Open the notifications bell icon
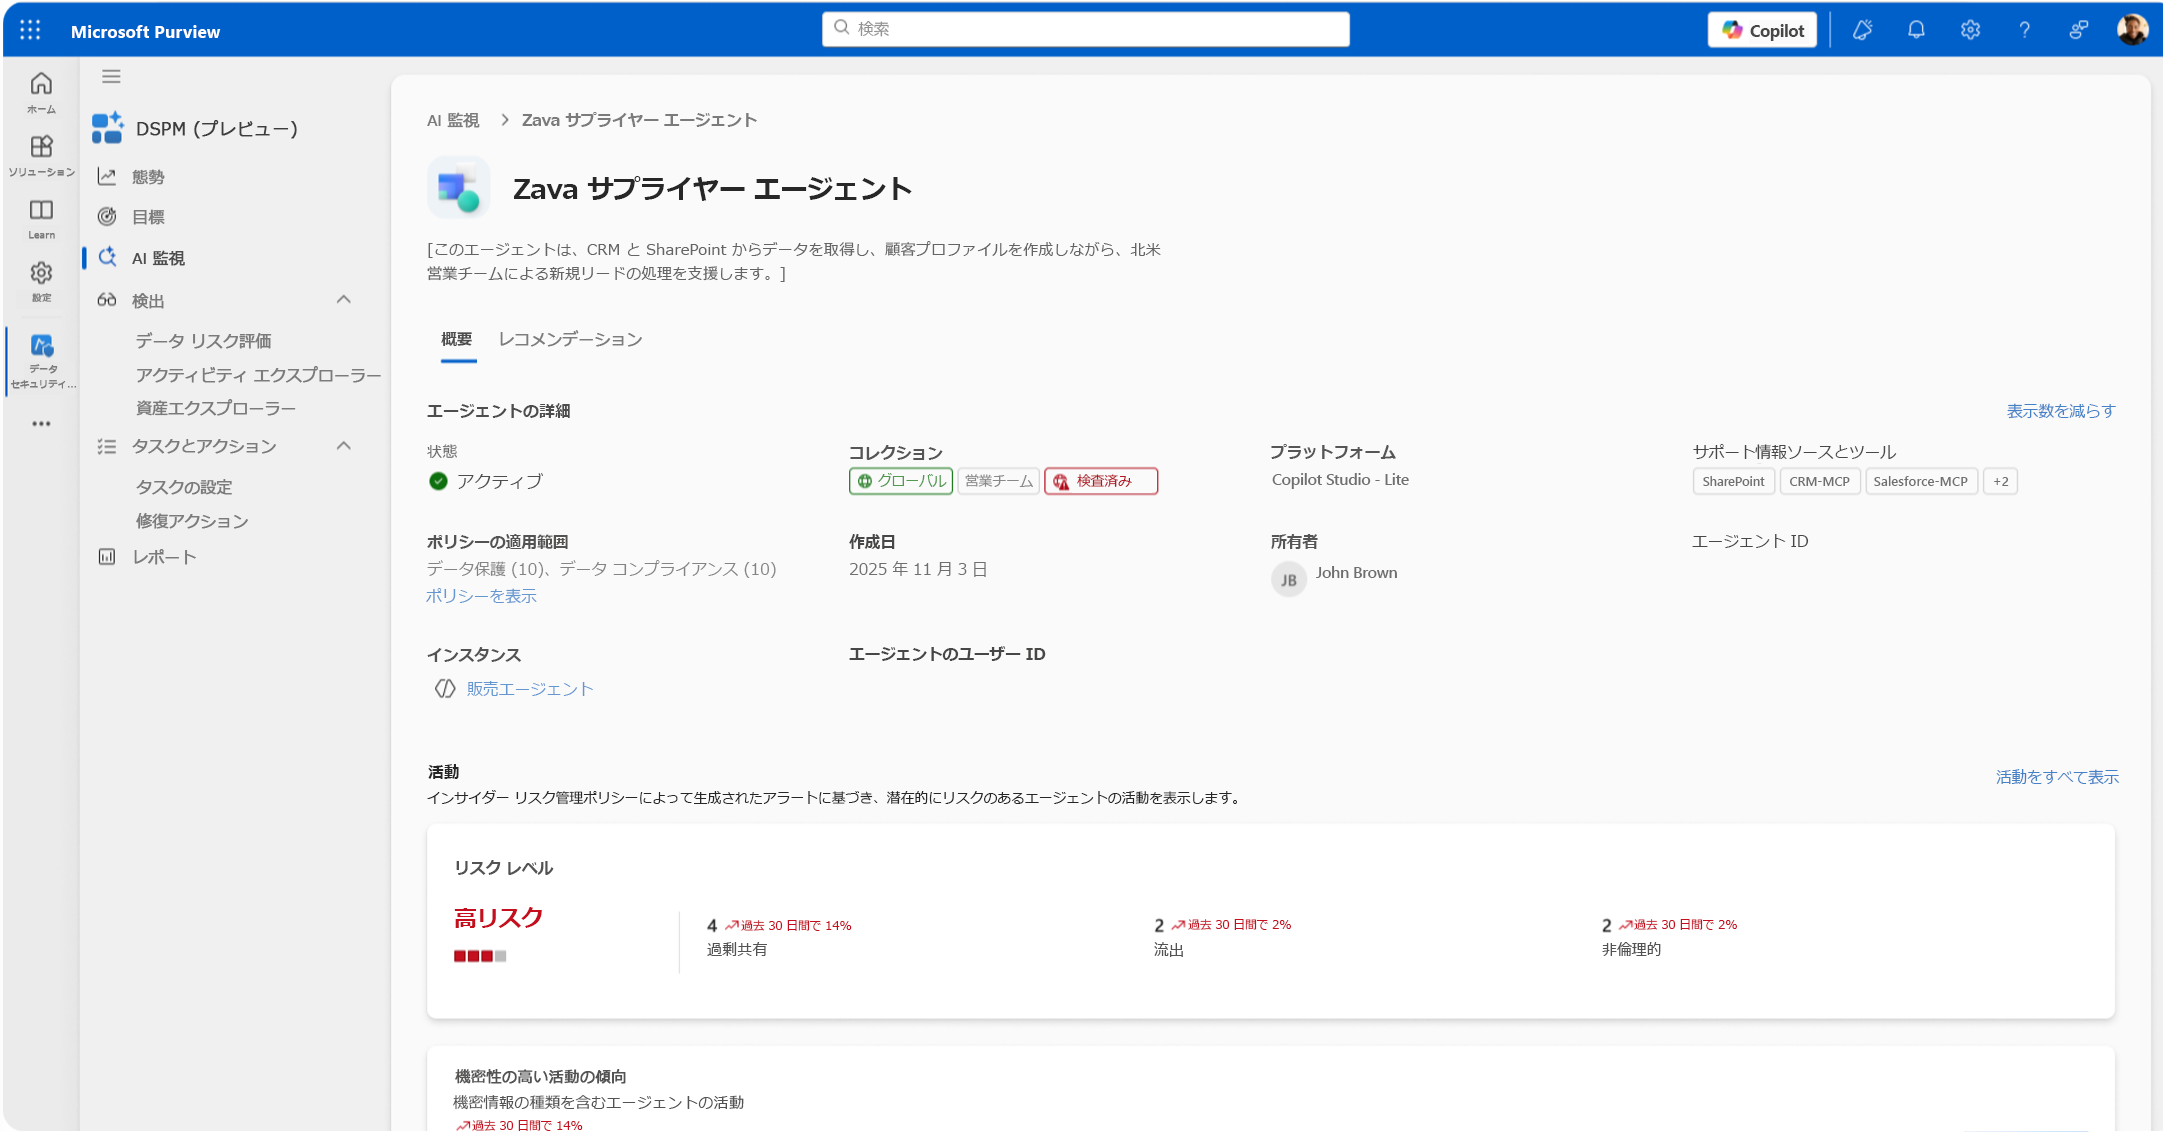This screenshot has height=1132, width=2163. pos(1916,30)
